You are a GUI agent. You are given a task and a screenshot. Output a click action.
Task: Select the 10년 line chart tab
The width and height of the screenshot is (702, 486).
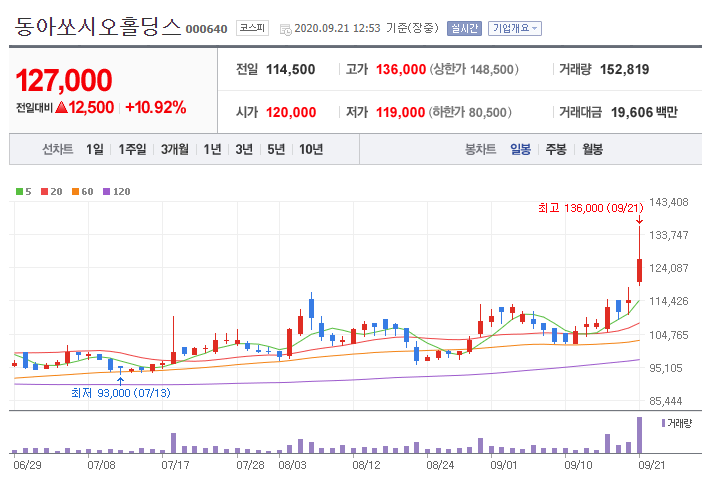point(311,149)
